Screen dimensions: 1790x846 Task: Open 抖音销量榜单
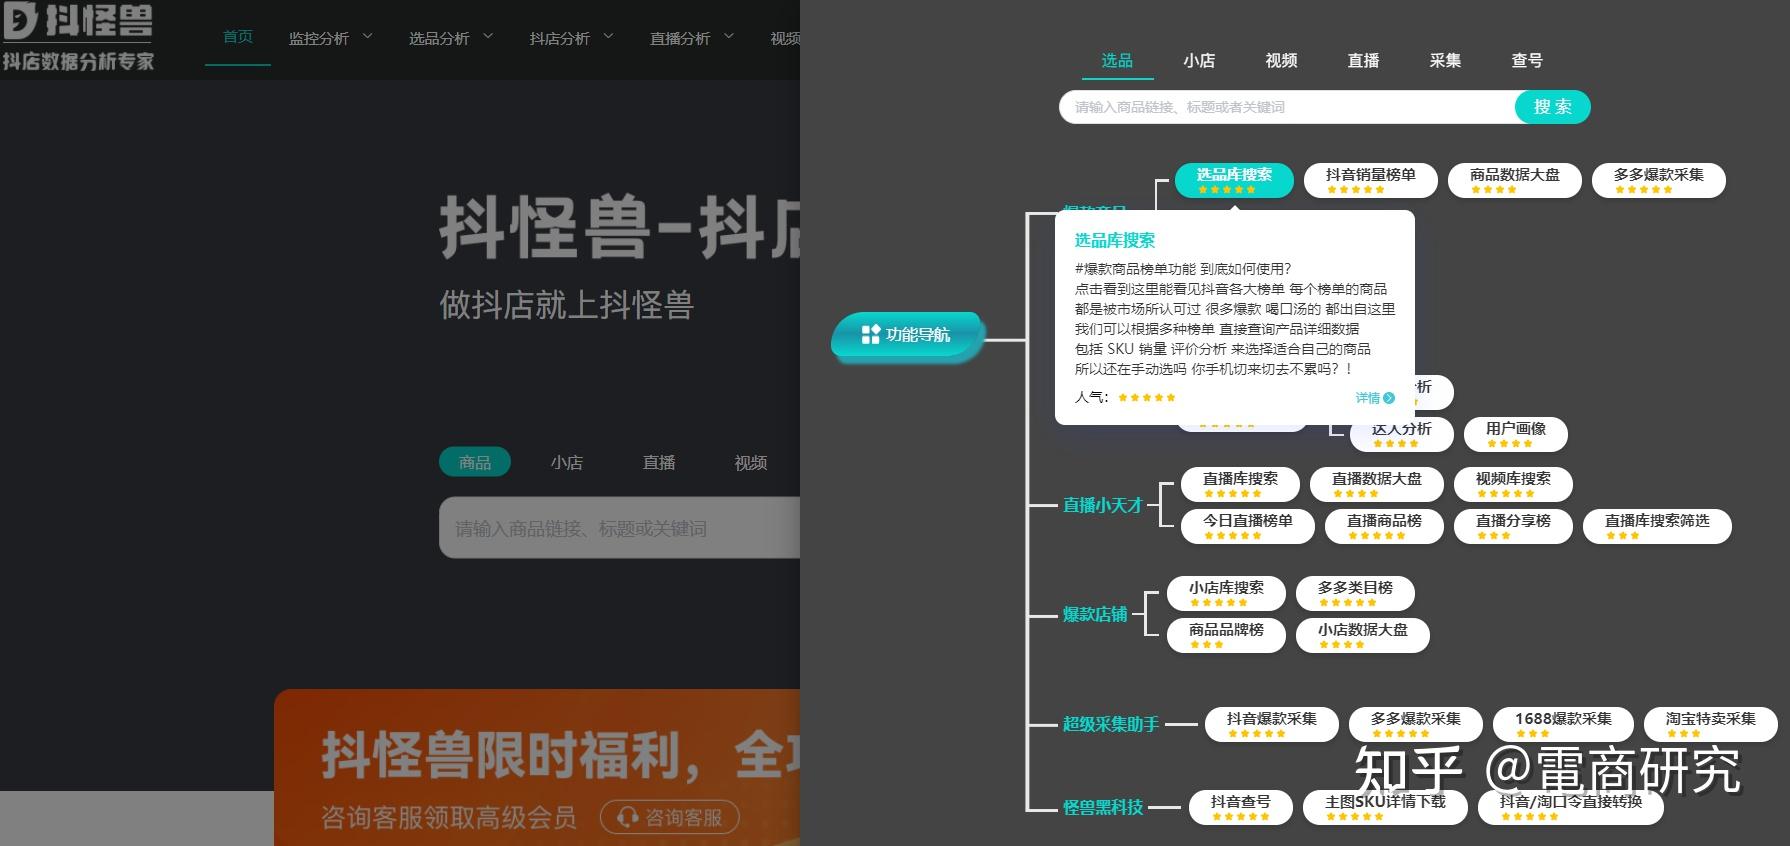point(1371,180)
